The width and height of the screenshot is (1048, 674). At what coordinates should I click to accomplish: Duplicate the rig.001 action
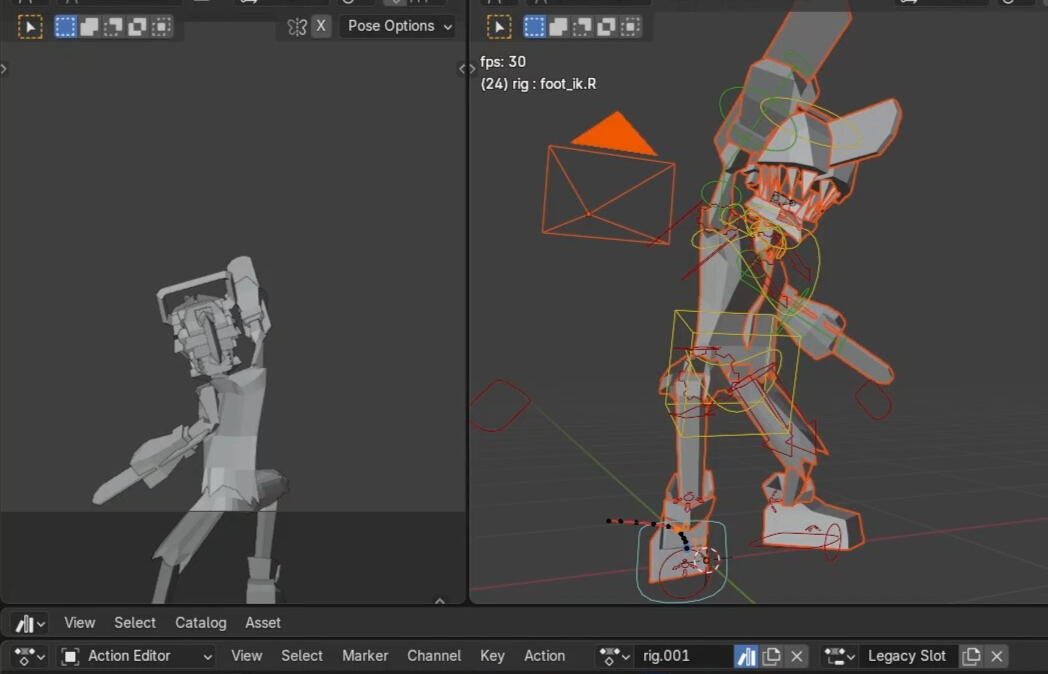click(x=771, y=656)
